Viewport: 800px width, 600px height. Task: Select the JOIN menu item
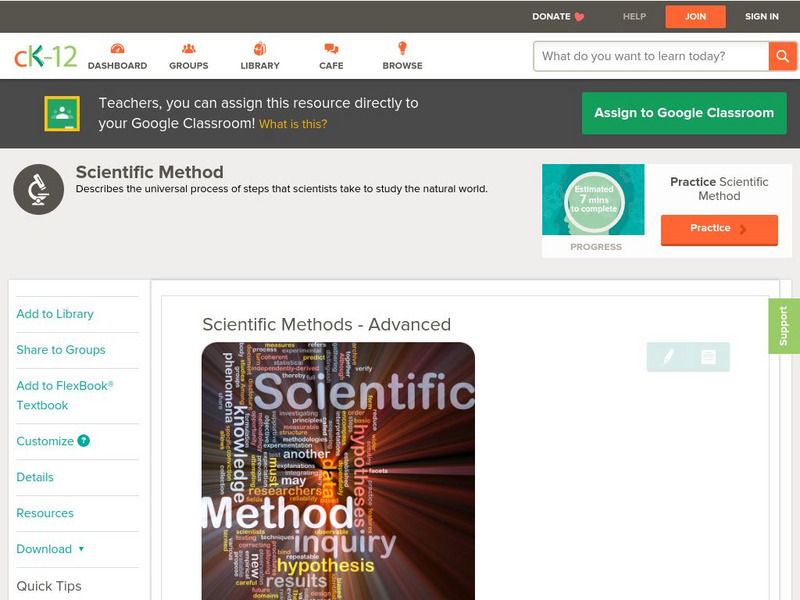pyautogui.click(x=695, y=16)
